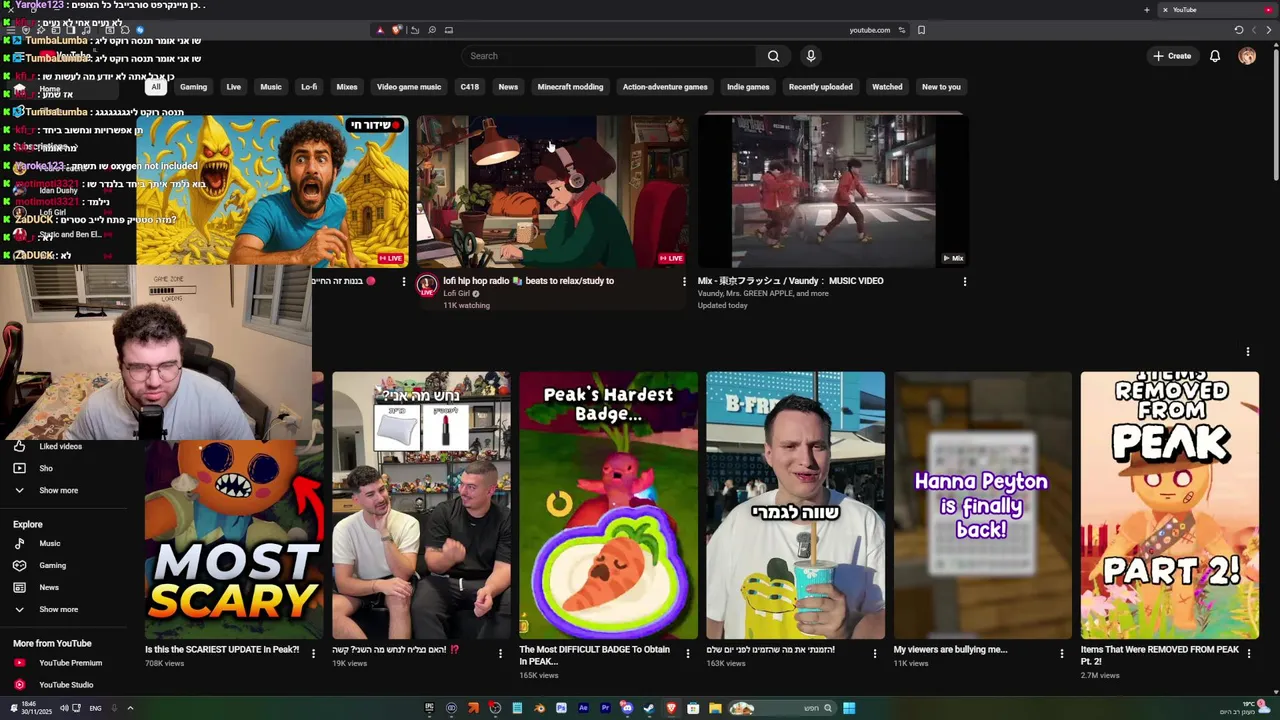Select the All filter chip

pos(156,87)
